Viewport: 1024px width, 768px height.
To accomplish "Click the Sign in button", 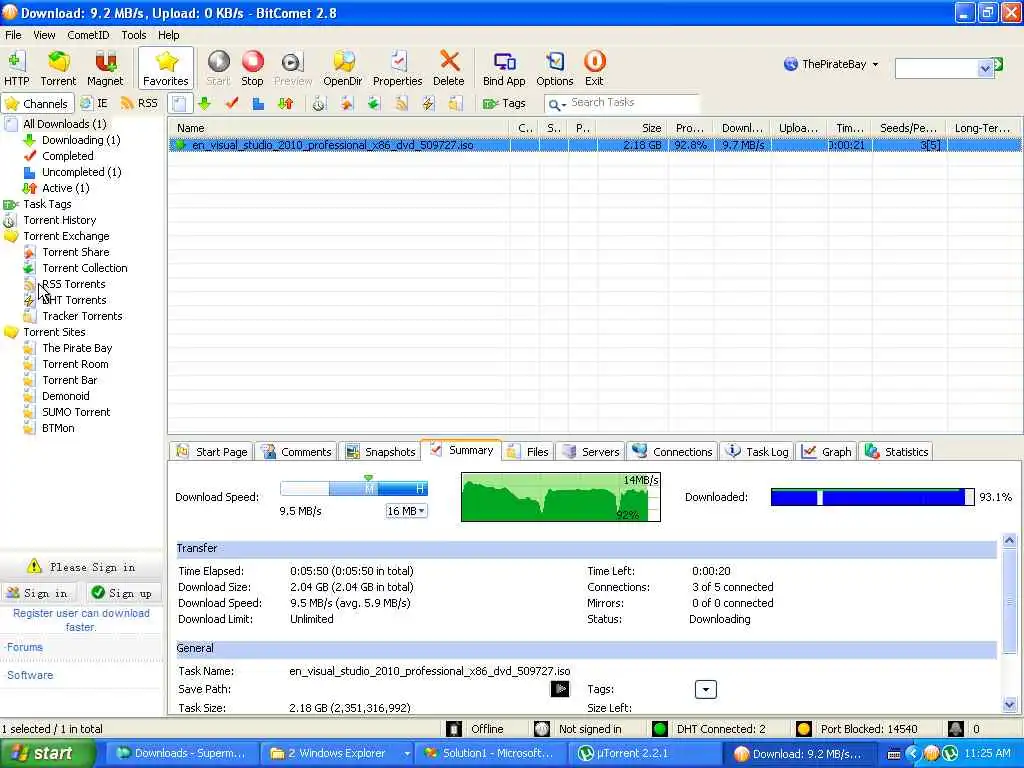I will pos(37,592).
